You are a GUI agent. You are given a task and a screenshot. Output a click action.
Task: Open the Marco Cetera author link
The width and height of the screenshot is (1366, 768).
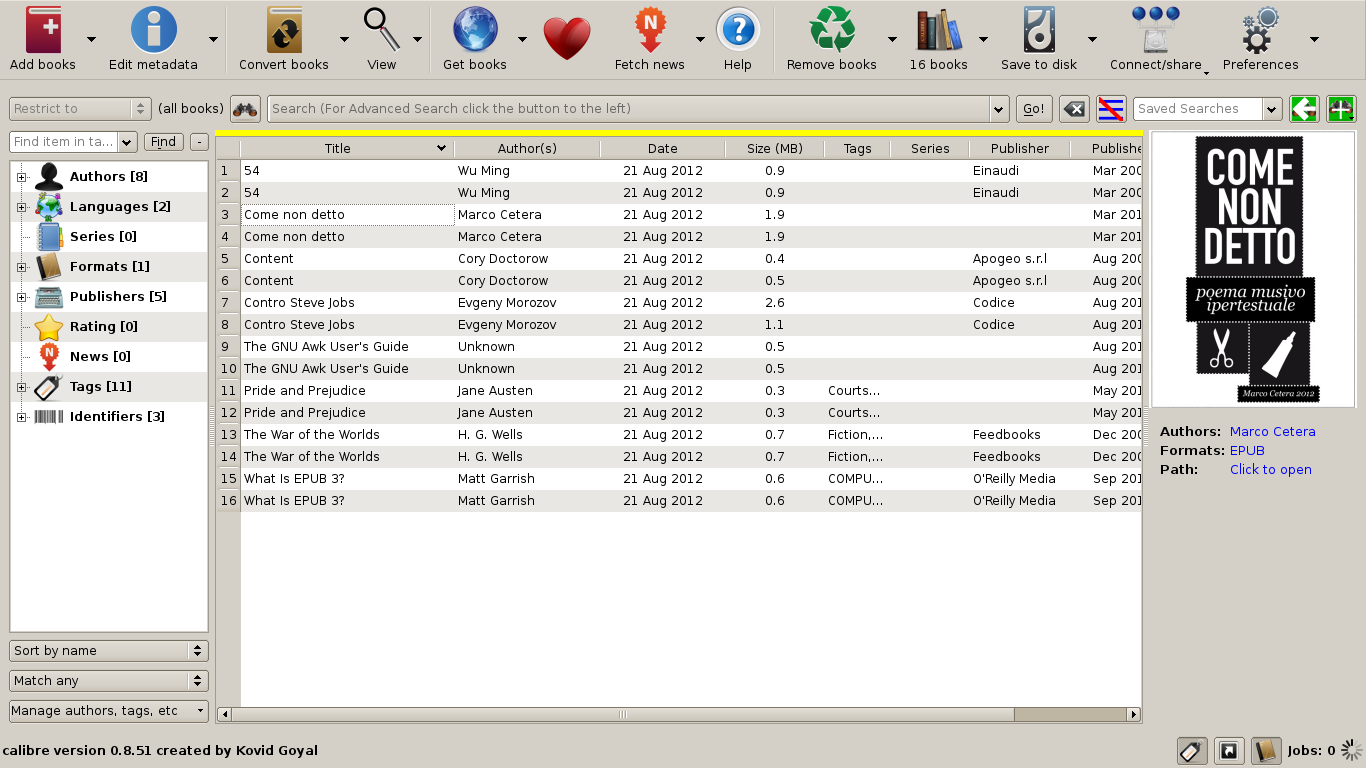coord(1272,432)
